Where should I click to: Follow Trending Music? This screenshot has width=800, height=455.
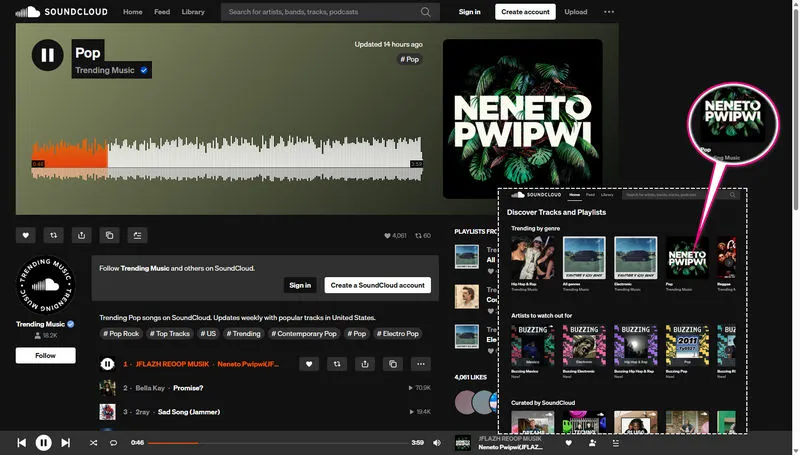point(45,356)
